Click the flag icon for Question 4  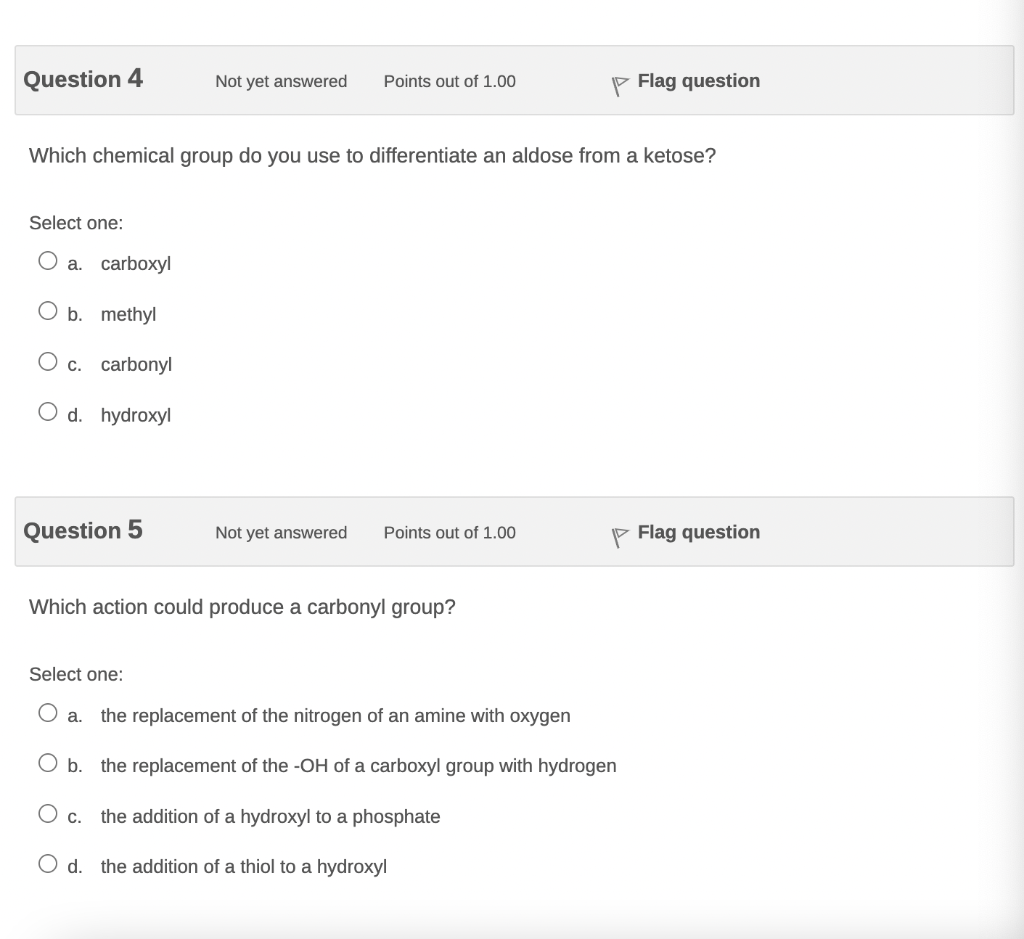pyautogui.click(x=620, y=85)
